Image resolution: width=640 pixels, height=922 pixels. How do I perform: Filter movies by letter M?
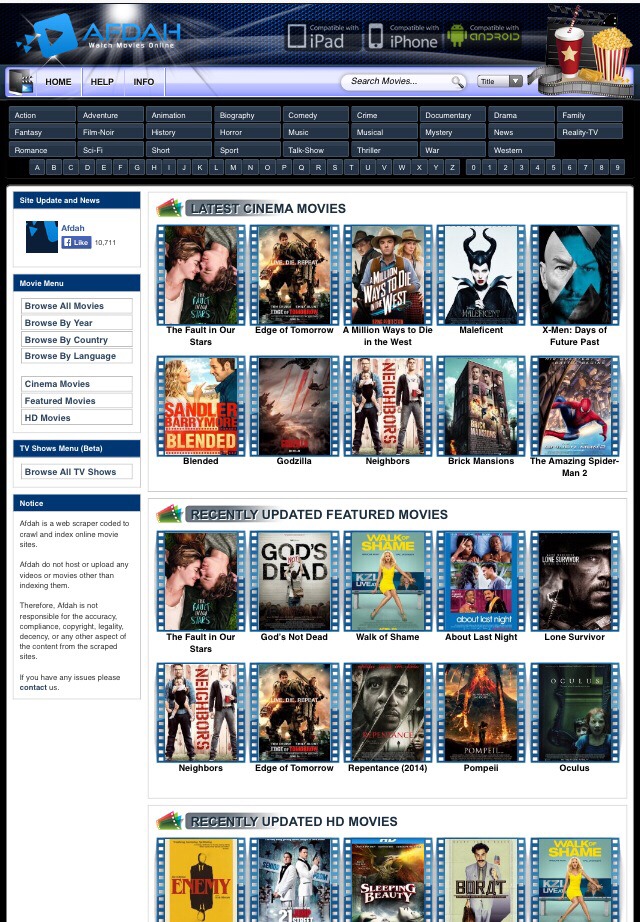[x=234, y=168]
